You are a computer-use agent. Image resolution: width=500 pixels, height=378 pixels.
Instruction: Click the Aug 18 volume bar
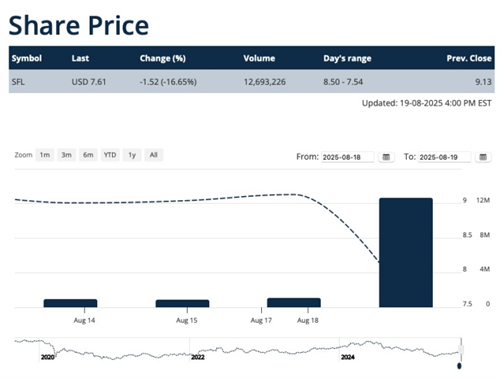click(x=294, y=302)
